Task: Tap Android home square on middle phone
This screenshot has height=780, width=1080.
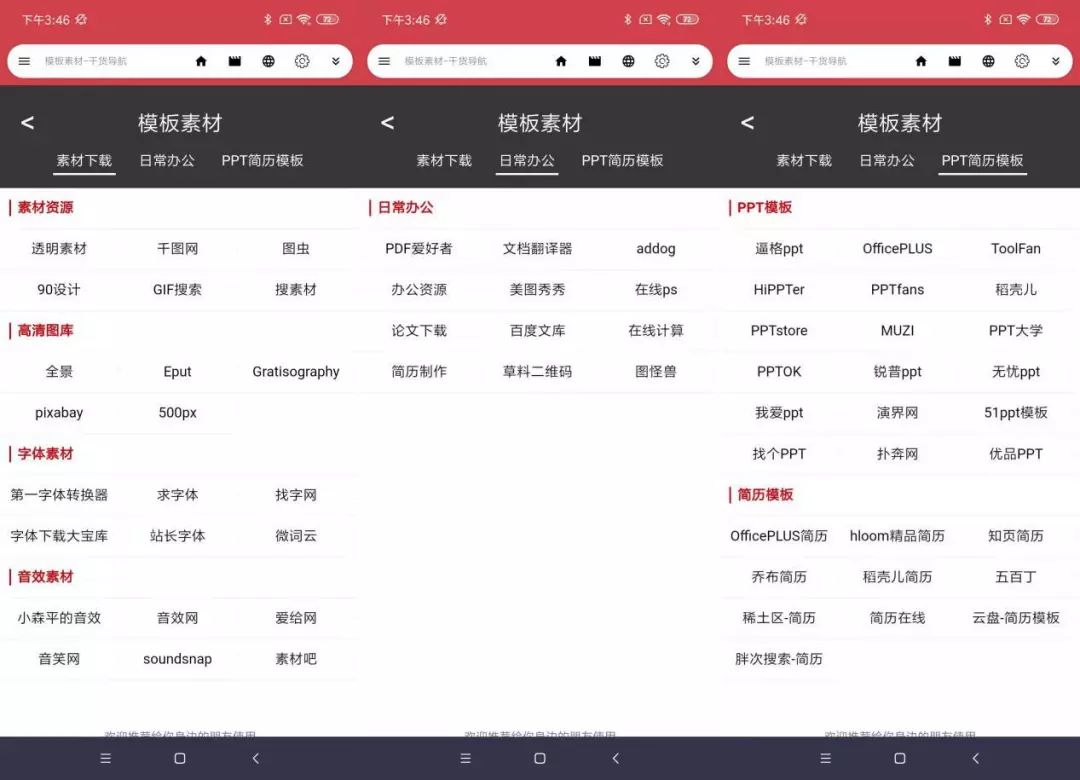Action: (540, 759)
